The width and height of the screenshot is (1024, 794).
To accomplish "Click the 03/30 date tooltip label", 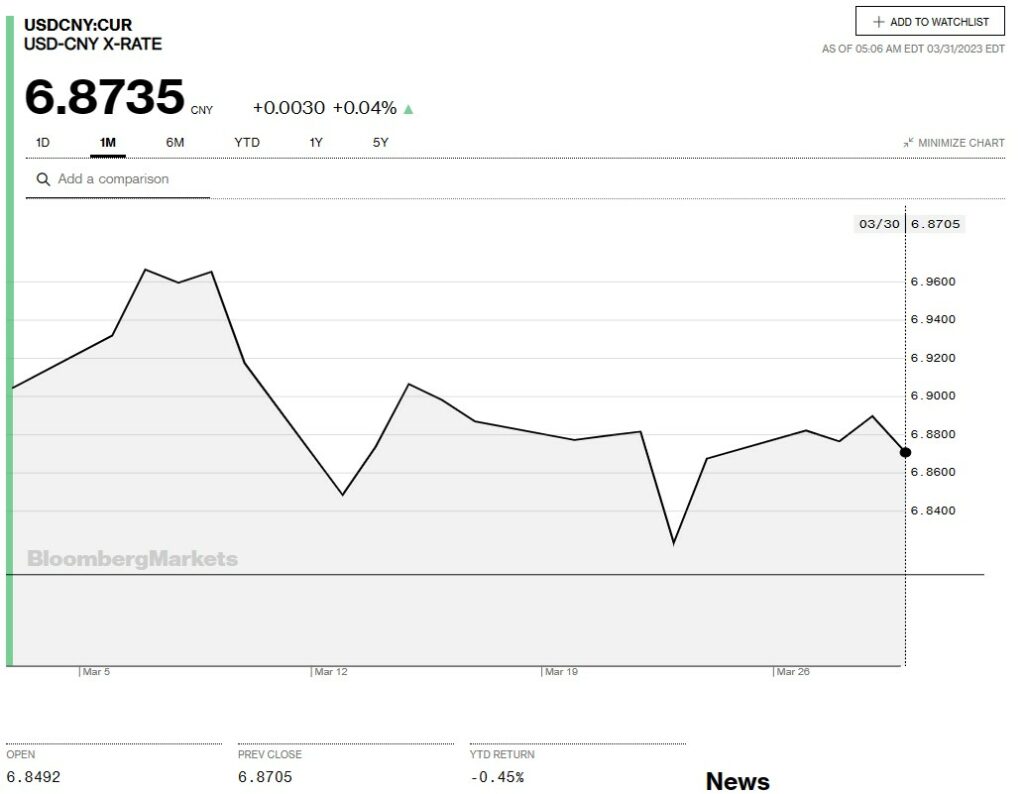I will point(879,224).
